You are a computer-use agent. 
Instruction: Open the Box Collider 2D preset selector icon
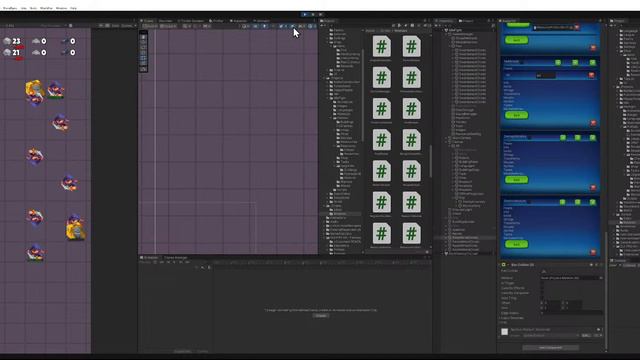(596, 265)
